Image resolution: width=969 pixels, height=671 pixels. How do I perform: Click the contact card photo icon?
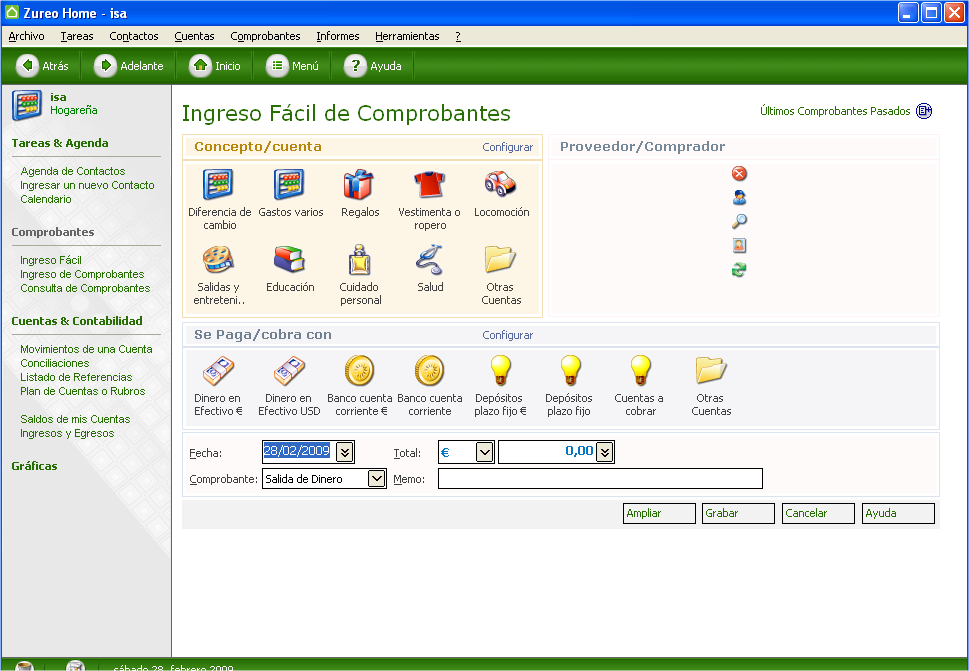(739, 245)
